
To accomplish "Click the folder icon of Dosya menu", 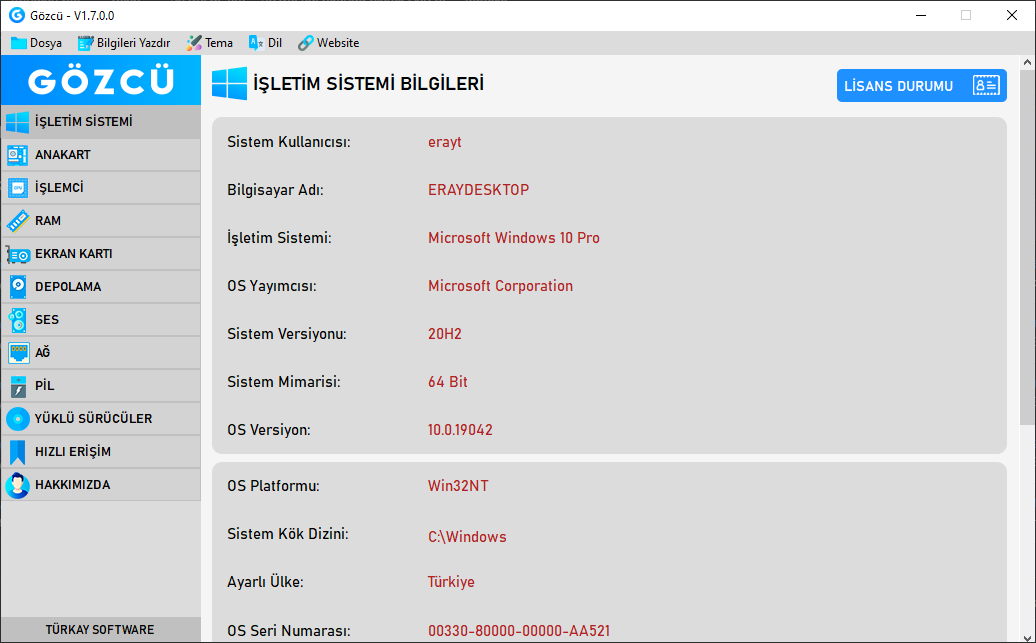I will 19,43.
